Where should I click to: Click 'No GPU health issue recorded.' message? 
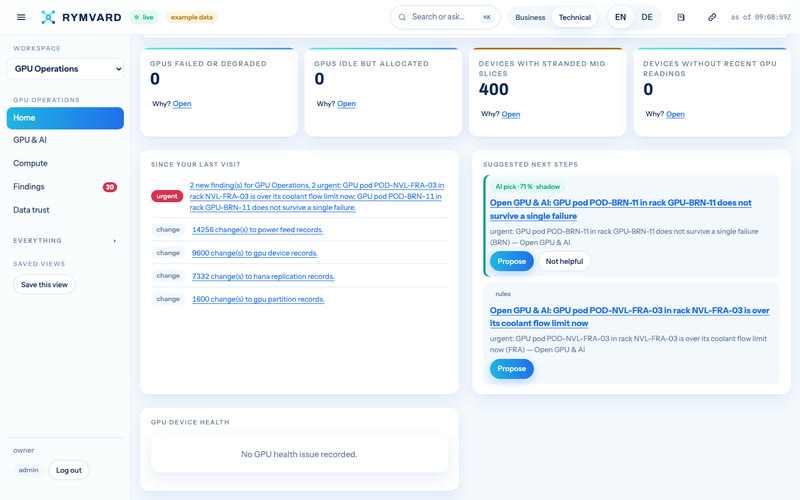click(299, 455)
